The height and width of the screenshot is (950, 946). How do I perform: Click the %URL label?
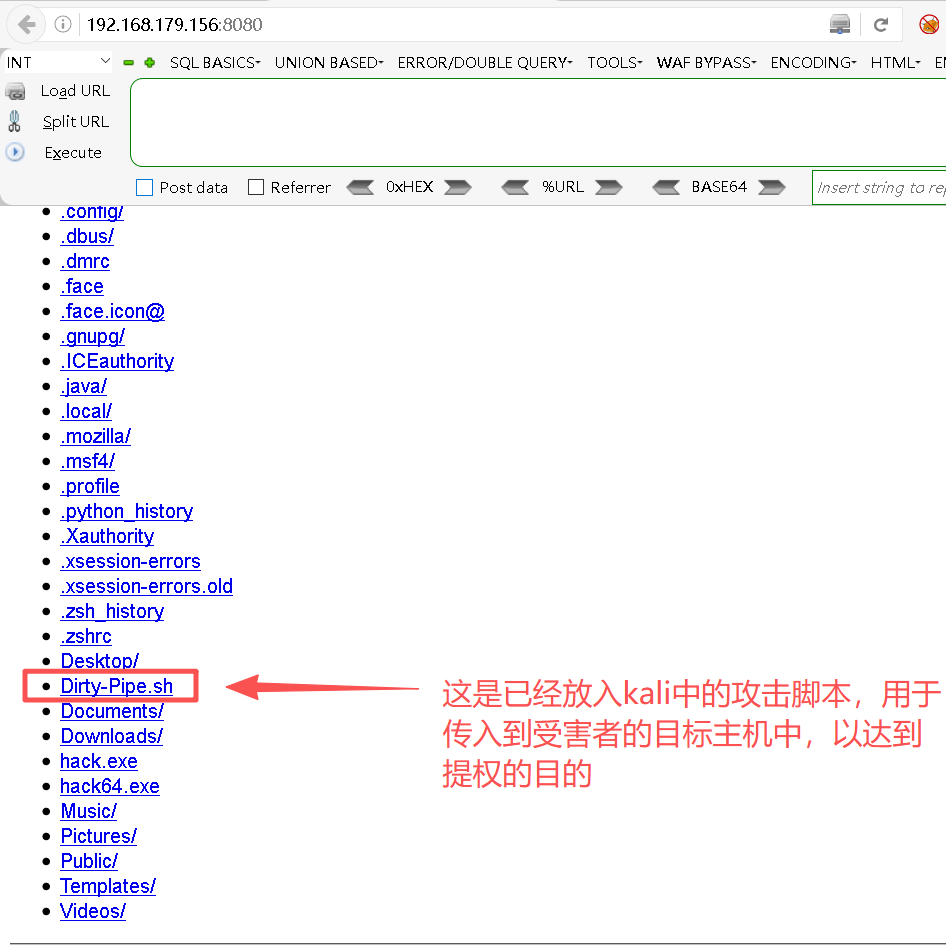tap(563, 187)
